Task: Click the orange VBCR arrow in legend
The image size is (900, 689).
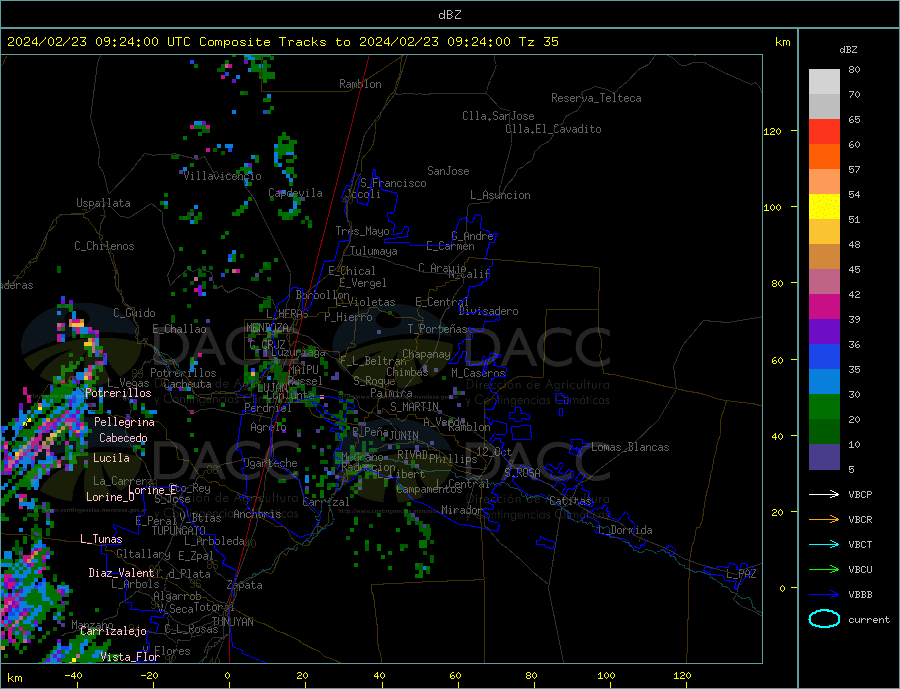Action: pyautogui.click(x=824, y=520)
